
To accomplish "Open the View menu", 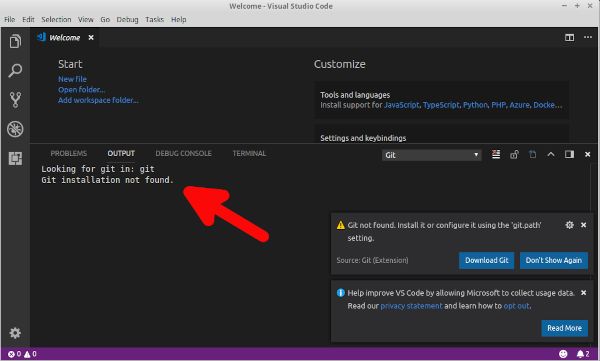I will coord(86,20).
